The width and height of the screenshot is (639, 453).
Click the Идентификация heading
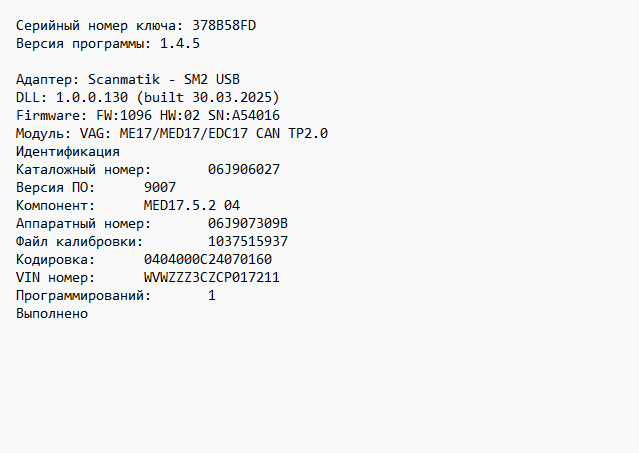[68, 151]
